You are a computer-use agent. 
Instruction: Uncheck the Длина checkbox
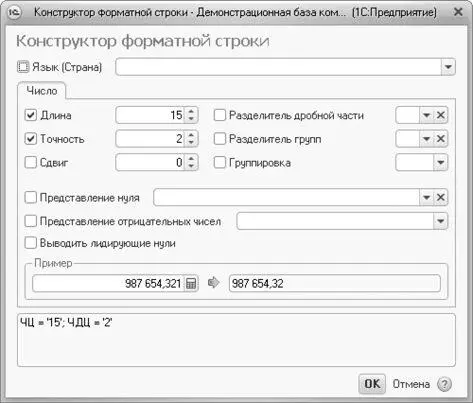click(x=31, y=115)
